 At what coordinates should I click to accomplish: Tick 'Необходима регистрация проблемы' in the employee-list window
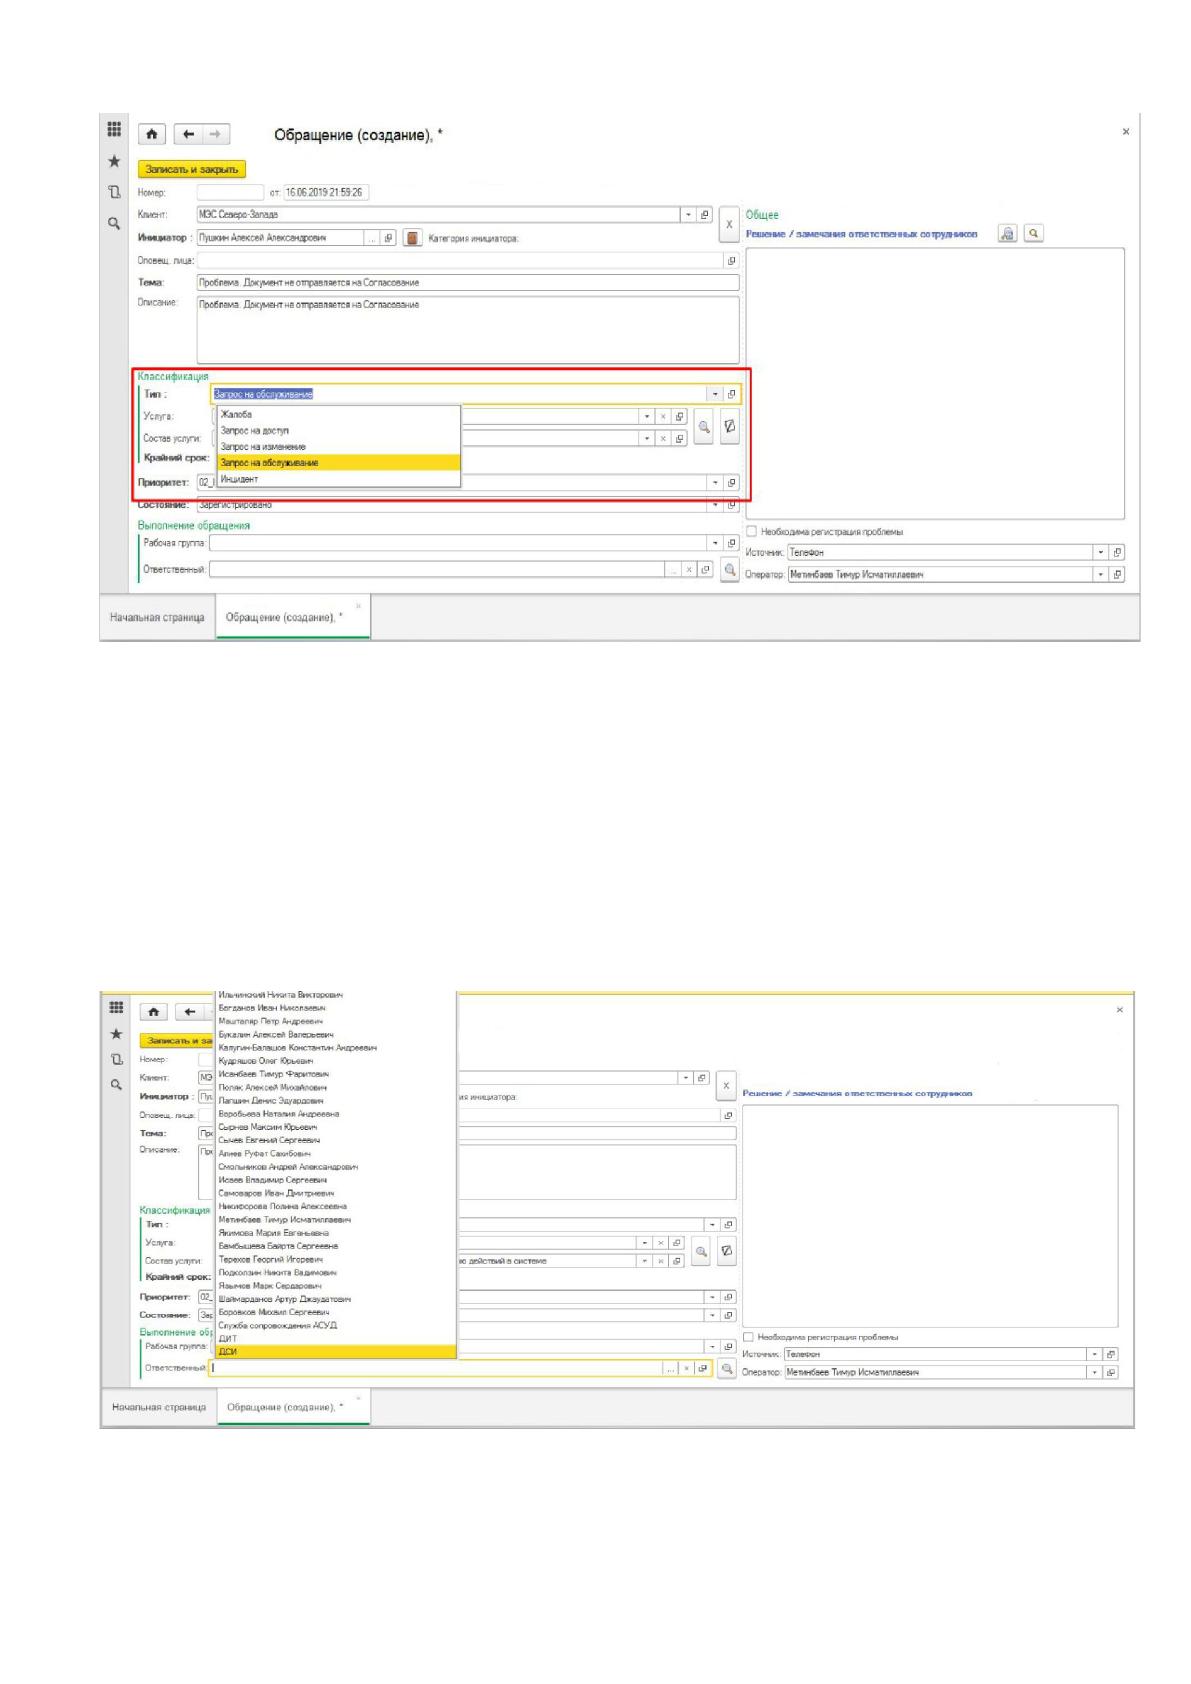(749, 1337)
